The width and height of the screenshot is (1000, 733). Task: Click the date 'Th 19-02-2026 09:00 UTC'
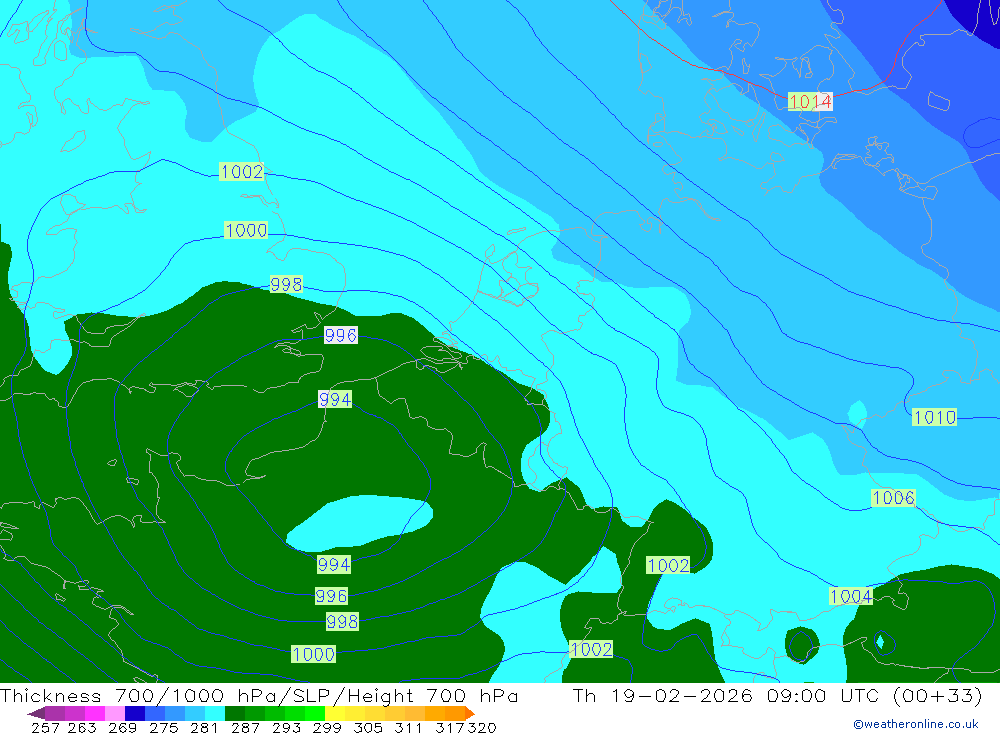[729, 695]
